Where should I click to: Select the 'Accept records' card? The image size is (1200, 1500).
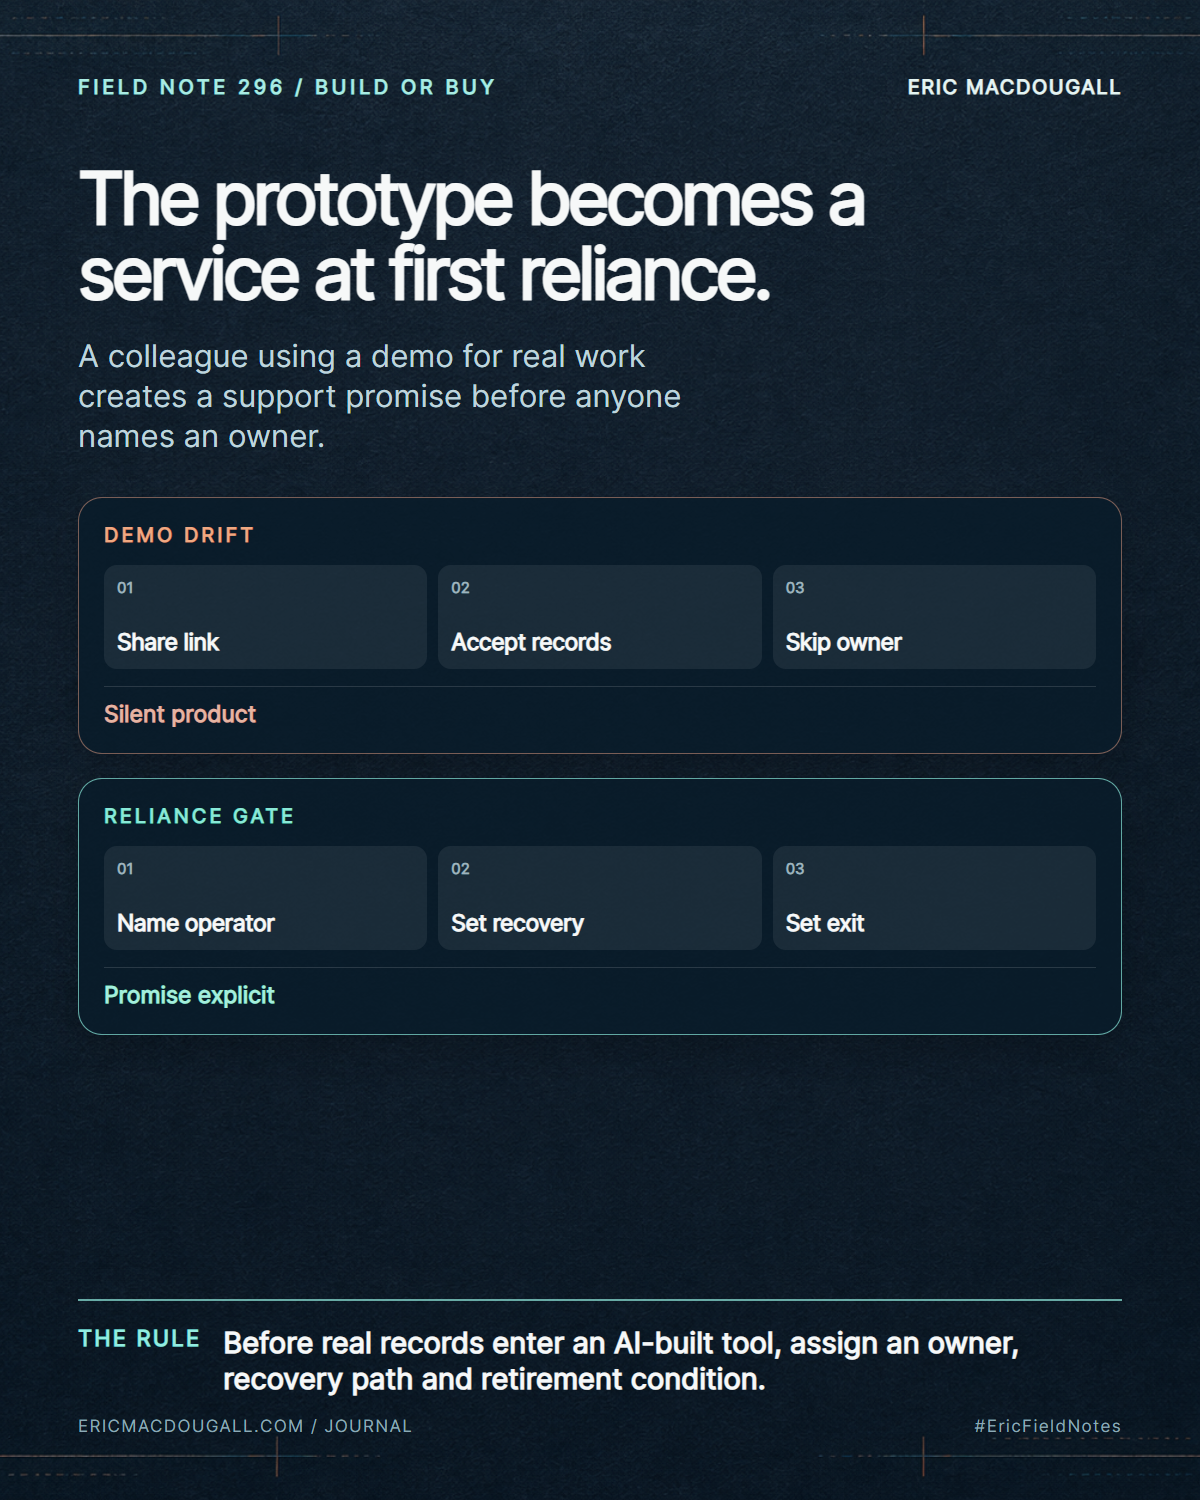click(600, 617)
